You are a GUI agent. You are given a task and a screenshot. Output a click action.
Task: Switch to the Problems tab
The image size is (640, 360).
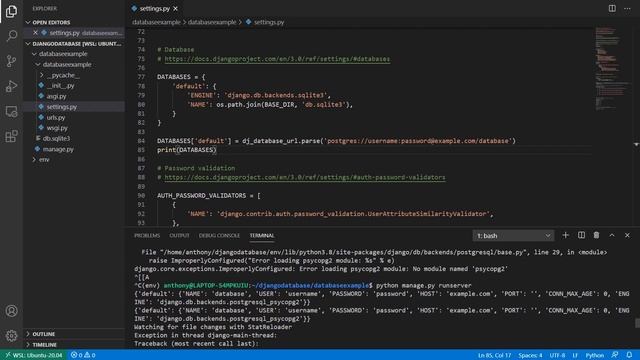pyautogui.click(x=147, y=236)
